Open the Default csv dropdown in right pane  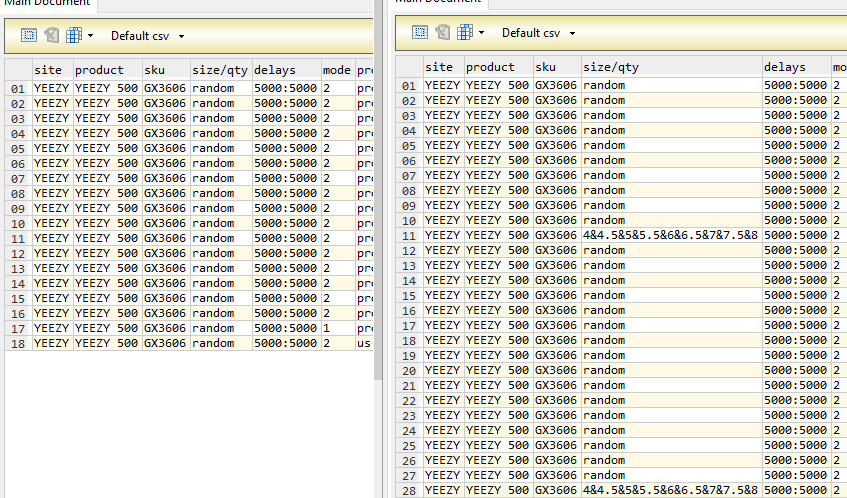coord(538,33)
